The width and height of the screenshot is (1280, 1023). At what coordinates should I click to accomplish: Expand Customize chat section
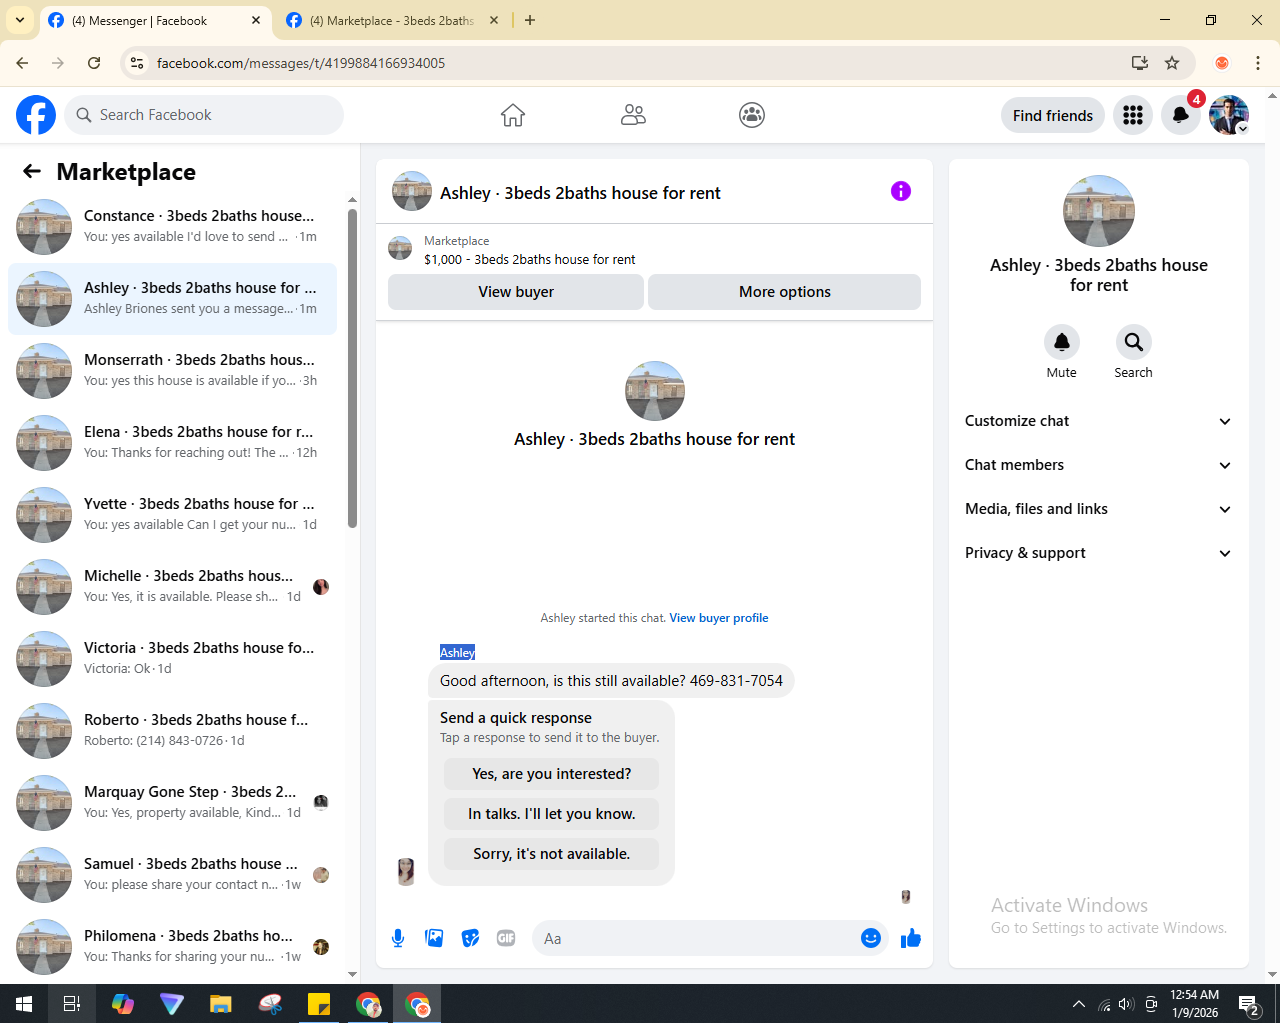pyautogui.click(x=1099, y=421)
